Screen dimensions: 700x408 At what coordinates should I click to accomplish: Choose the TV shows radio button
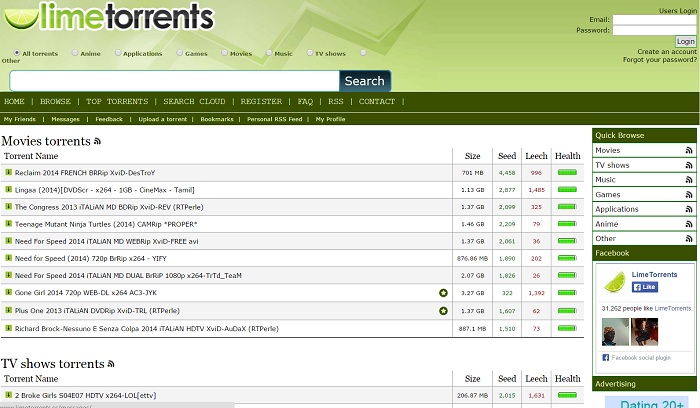(309, 53)
